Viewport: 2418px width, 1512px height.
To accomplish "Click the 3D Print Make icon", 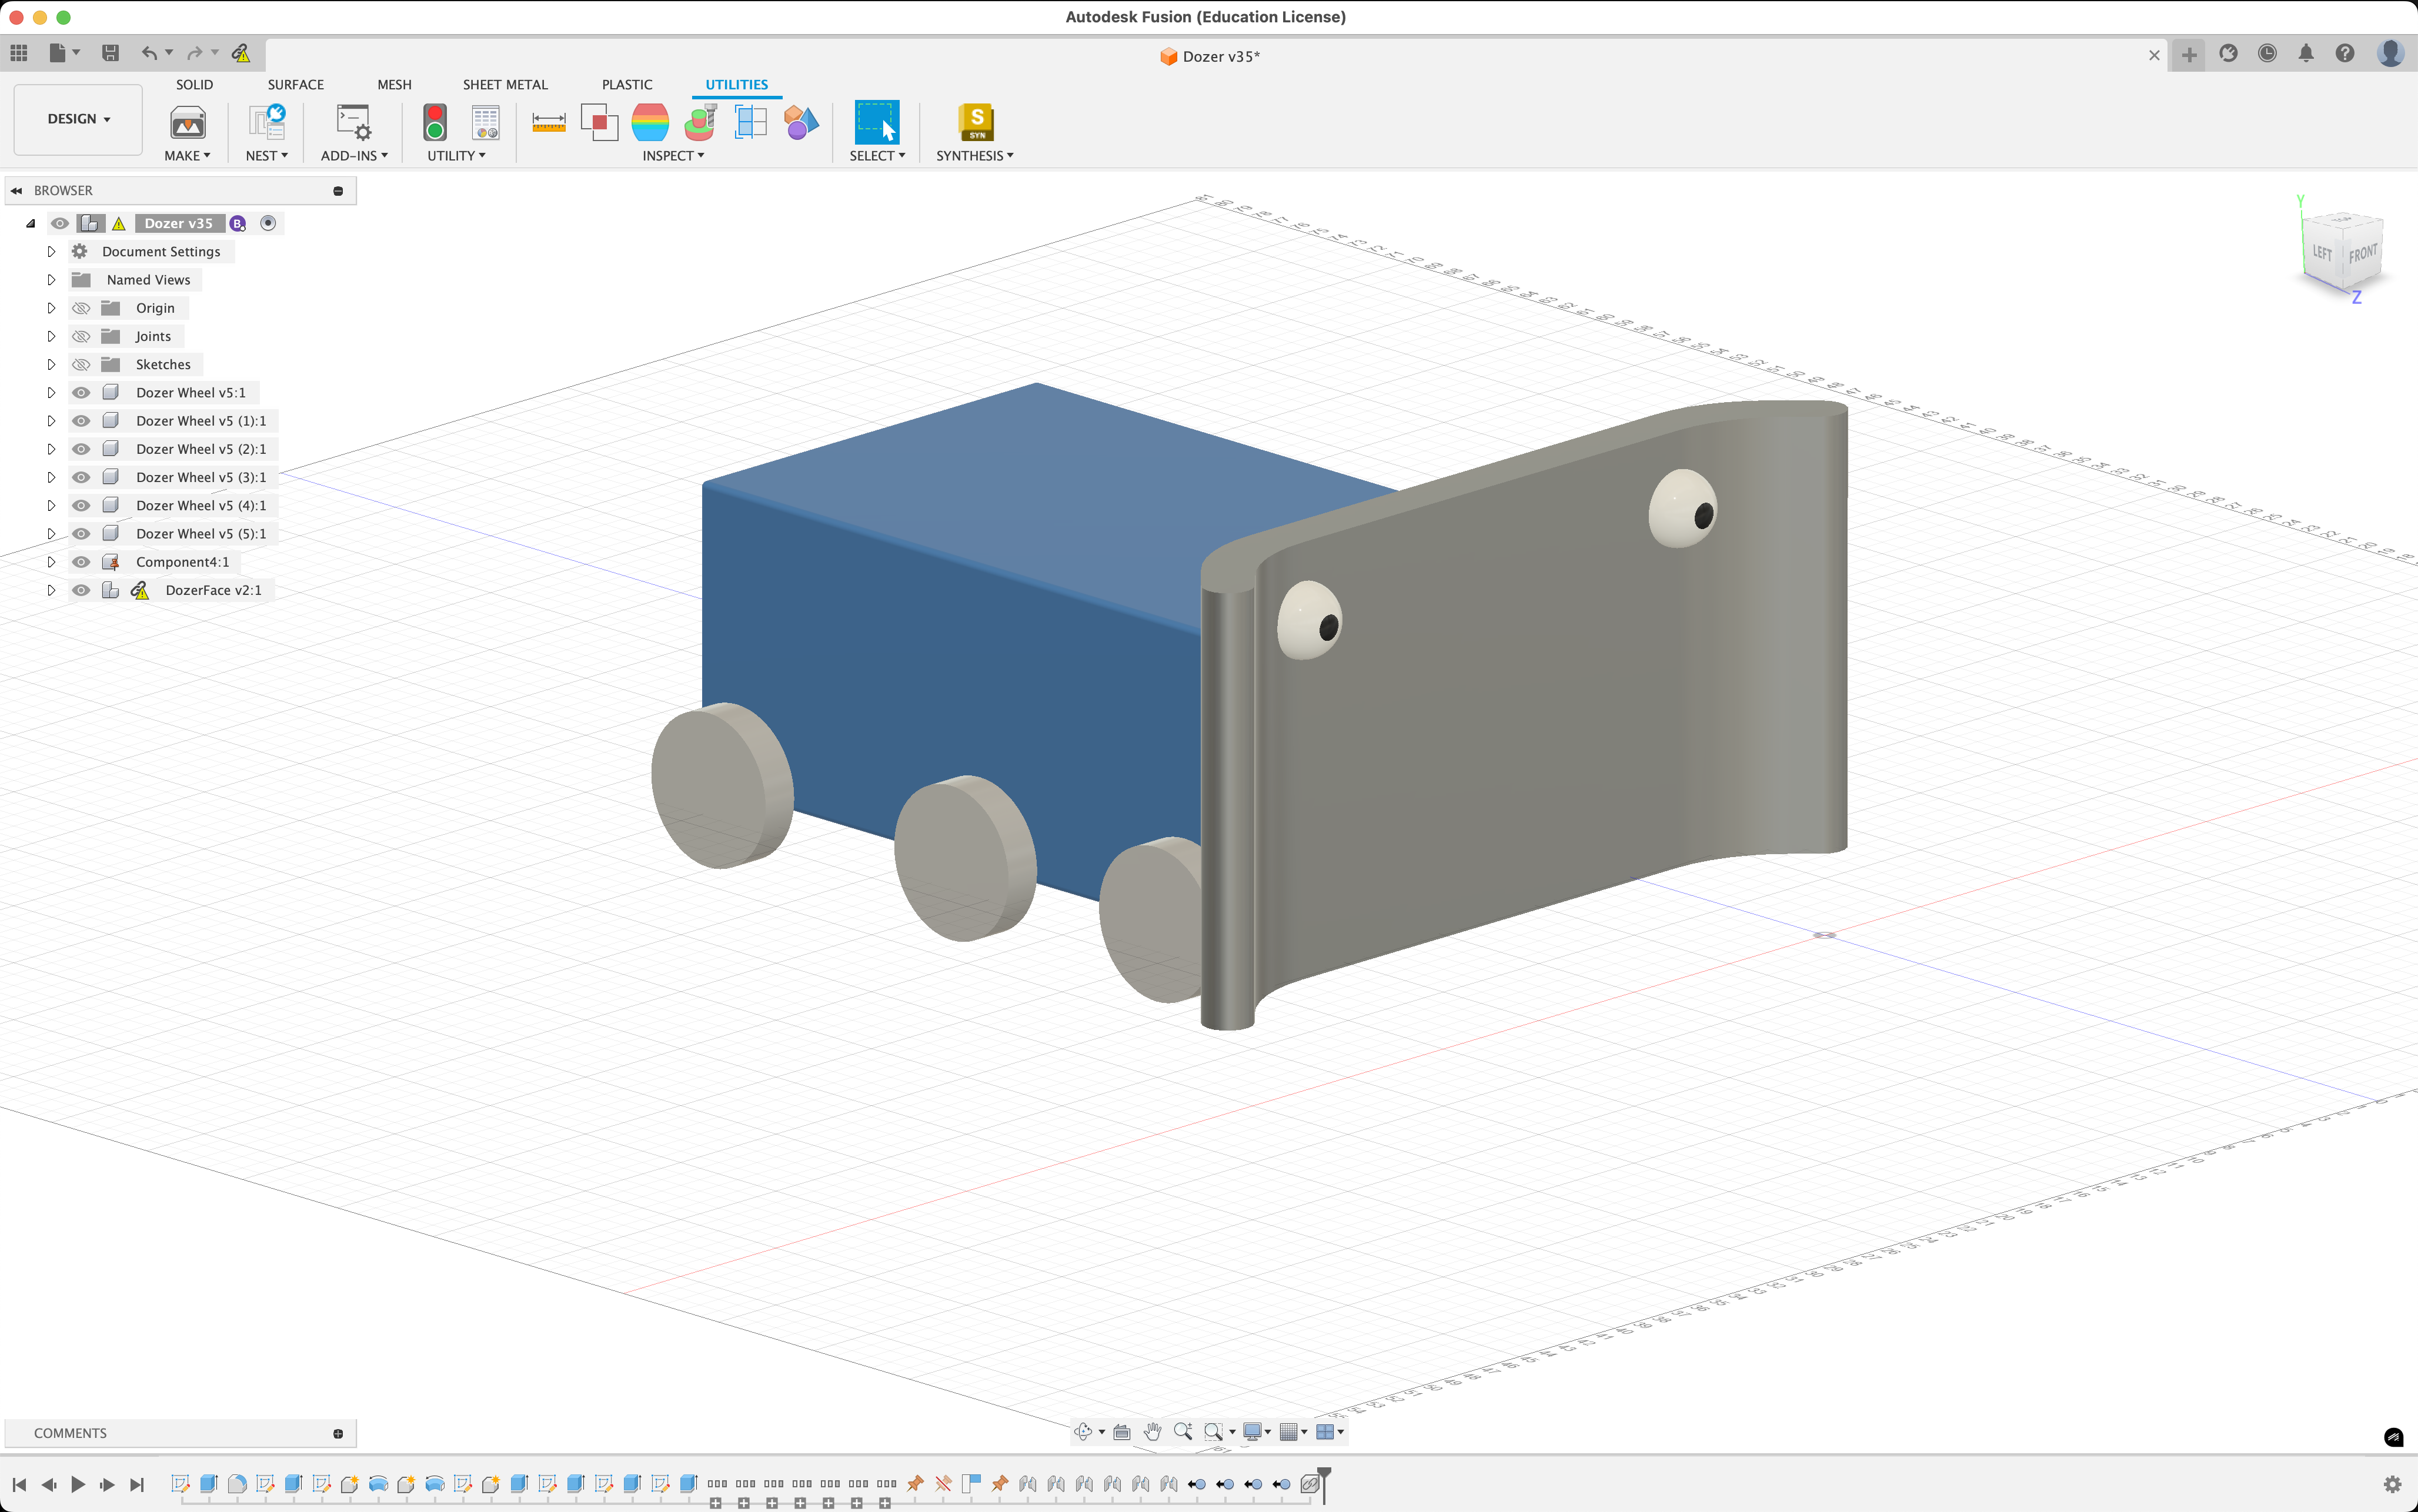I will click(x=187, y=122).
